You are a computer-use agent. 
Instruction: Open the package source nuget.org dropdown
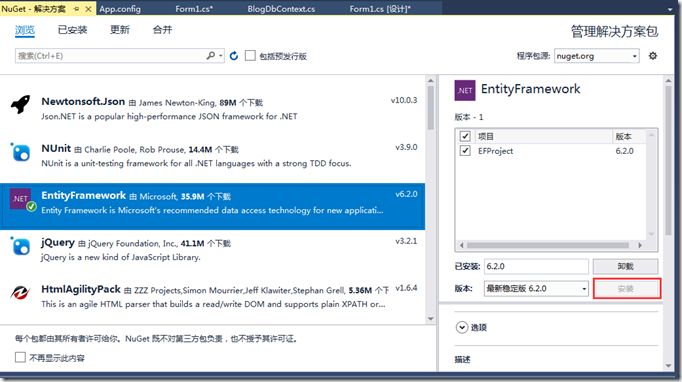[x=635, y=56]
